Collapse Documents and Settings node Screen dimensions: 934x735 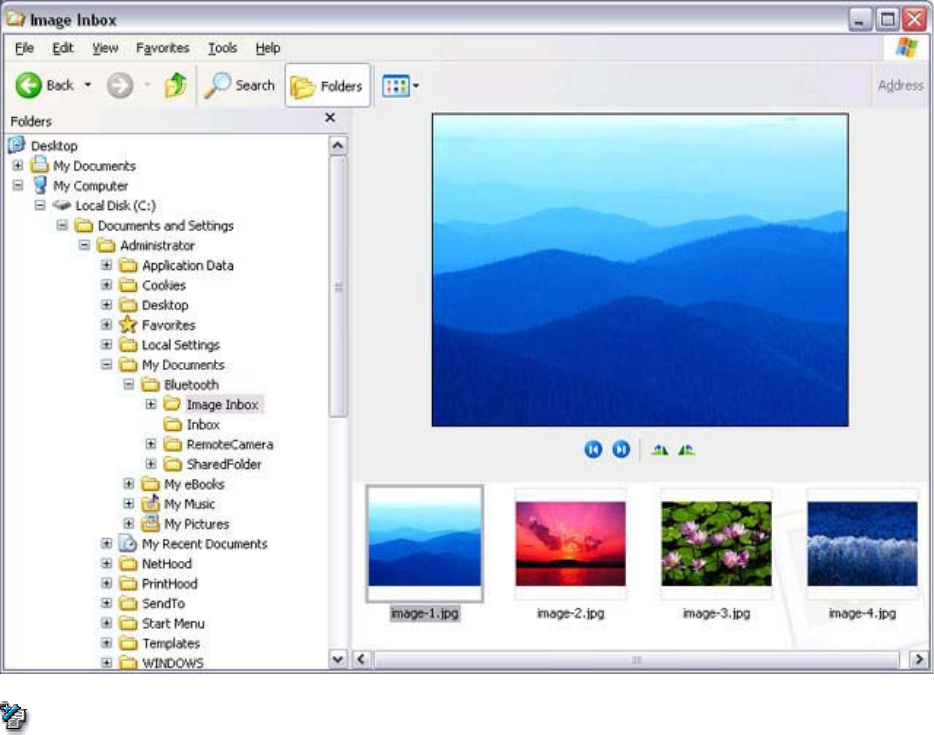pos(62,225)
